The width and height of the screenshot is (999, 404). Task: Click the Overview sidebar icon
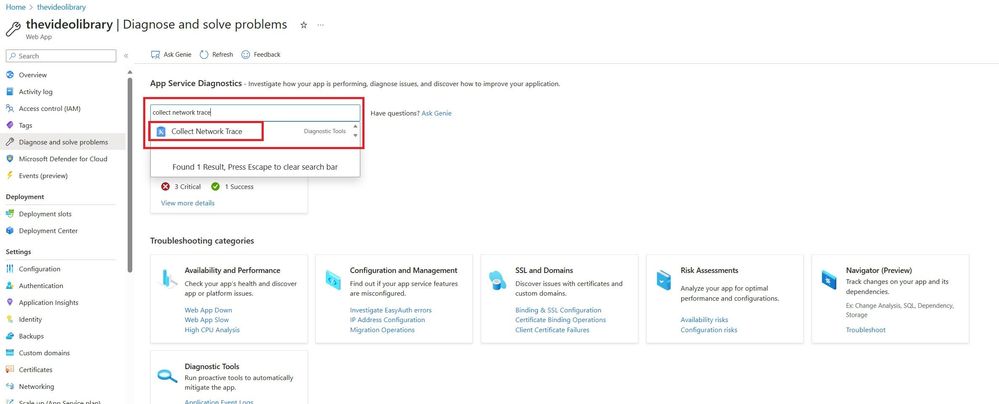[10, 75]
